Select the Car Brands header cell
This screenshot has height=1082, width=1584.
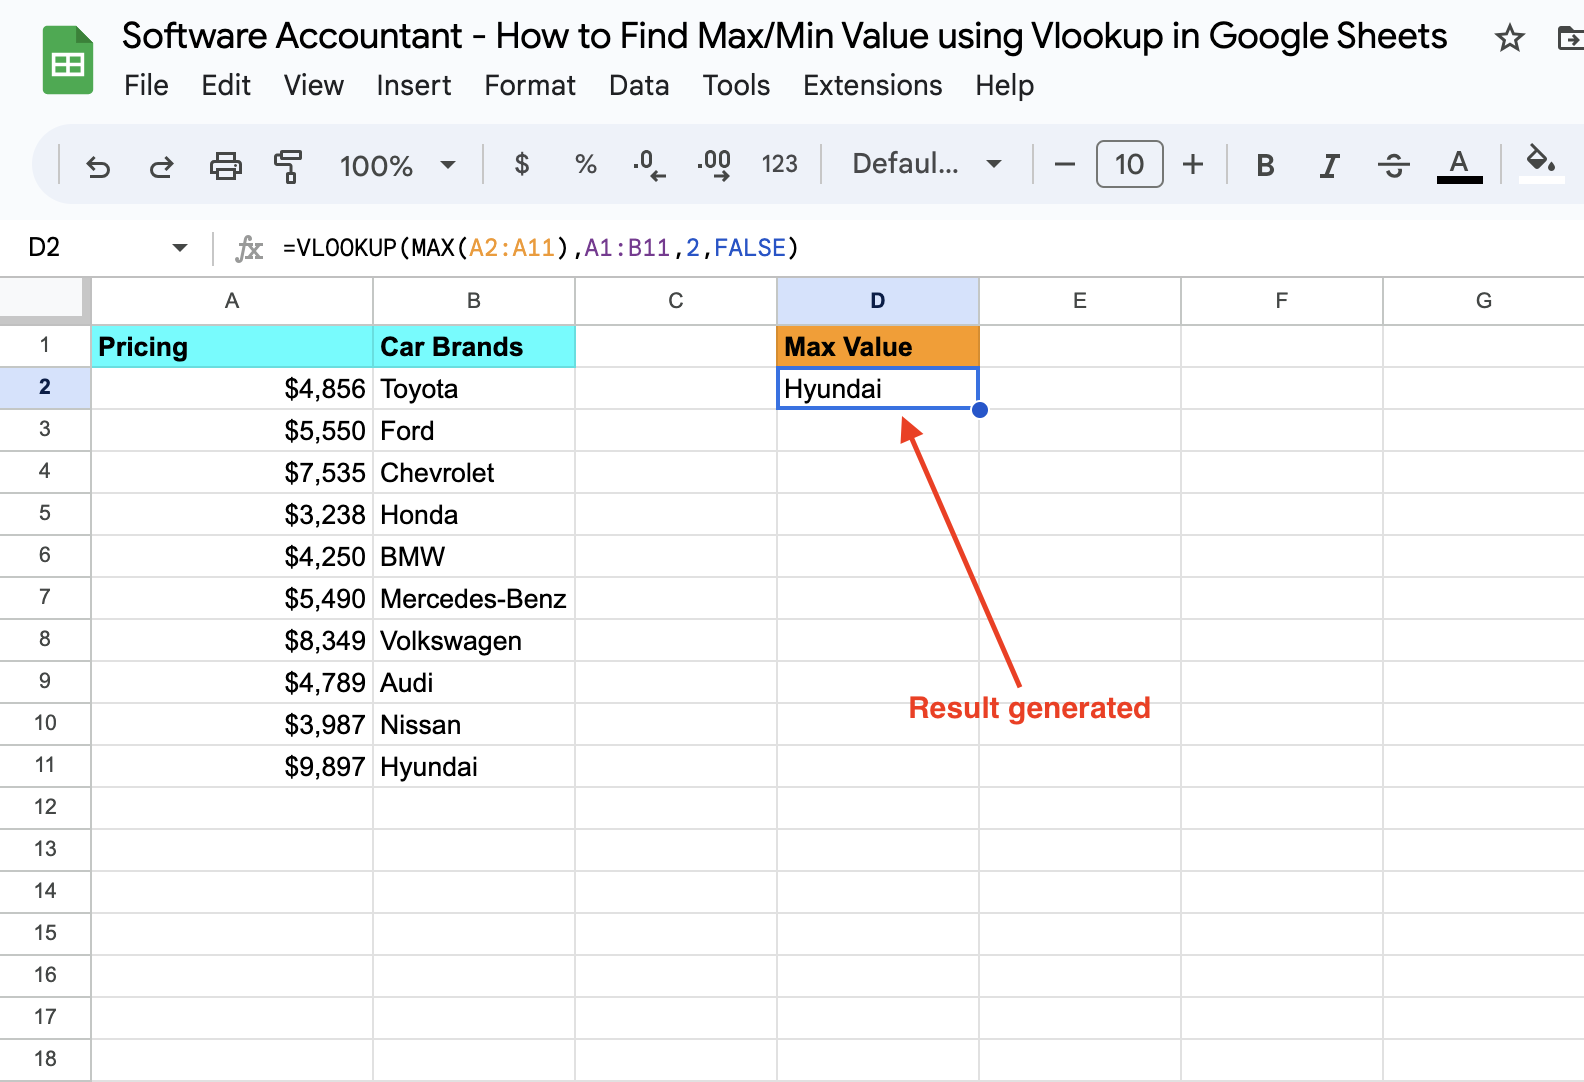click(474, 347)
